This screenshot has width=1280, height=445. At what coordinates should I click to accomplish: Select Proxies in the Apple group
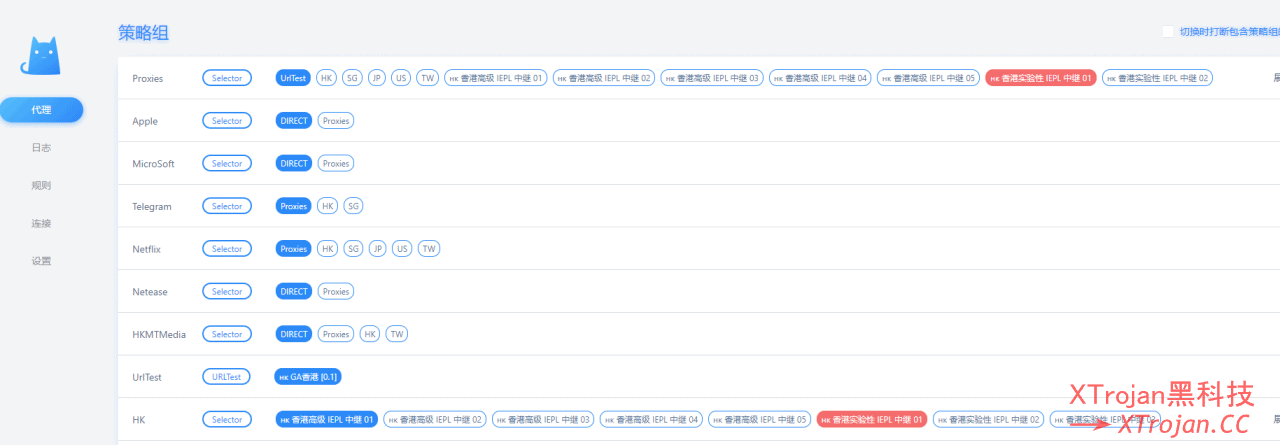(336, 121)
